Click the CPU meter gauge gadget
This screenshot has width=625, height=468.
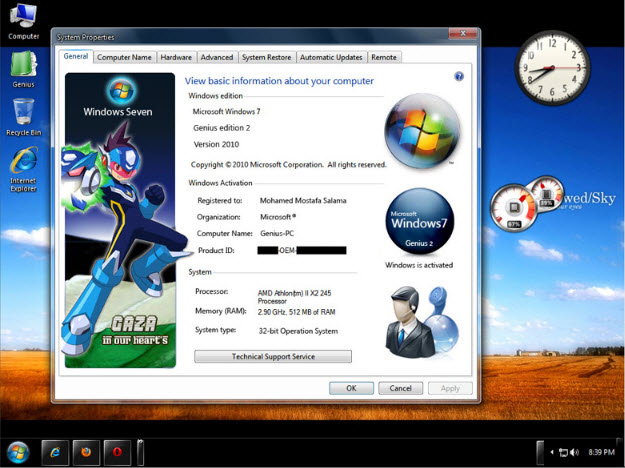click(x=514, y=208)
